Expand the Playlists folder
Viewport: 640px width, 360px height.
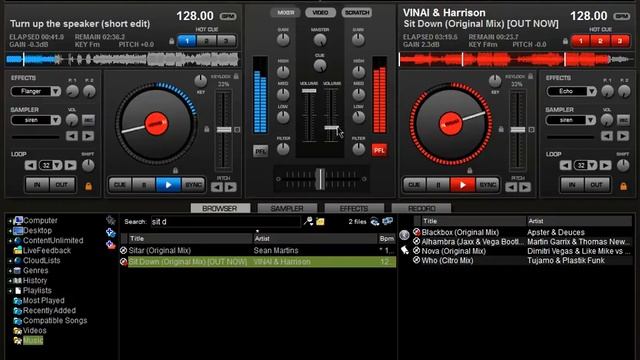pos(10,291)
